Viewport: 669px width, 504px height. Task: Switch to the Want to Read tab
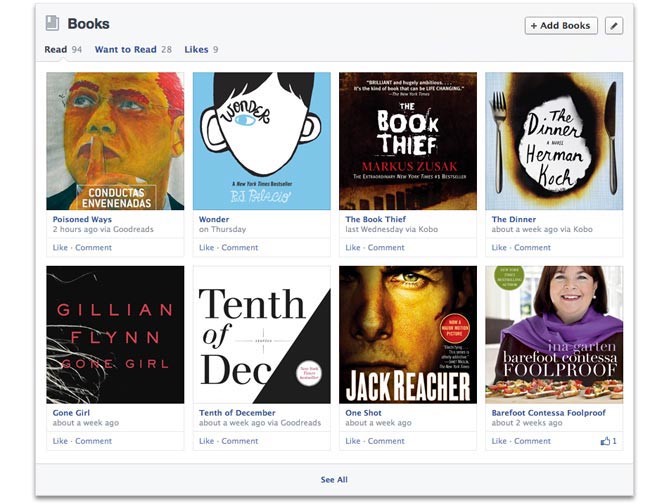(125, 49)
